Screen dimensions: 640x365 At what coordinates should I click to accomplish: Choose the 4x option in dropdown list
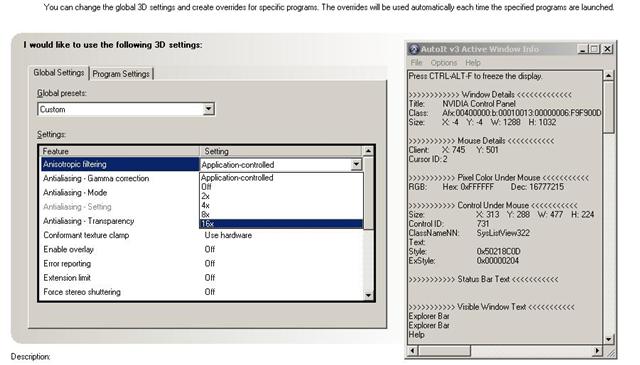[281, 205]
